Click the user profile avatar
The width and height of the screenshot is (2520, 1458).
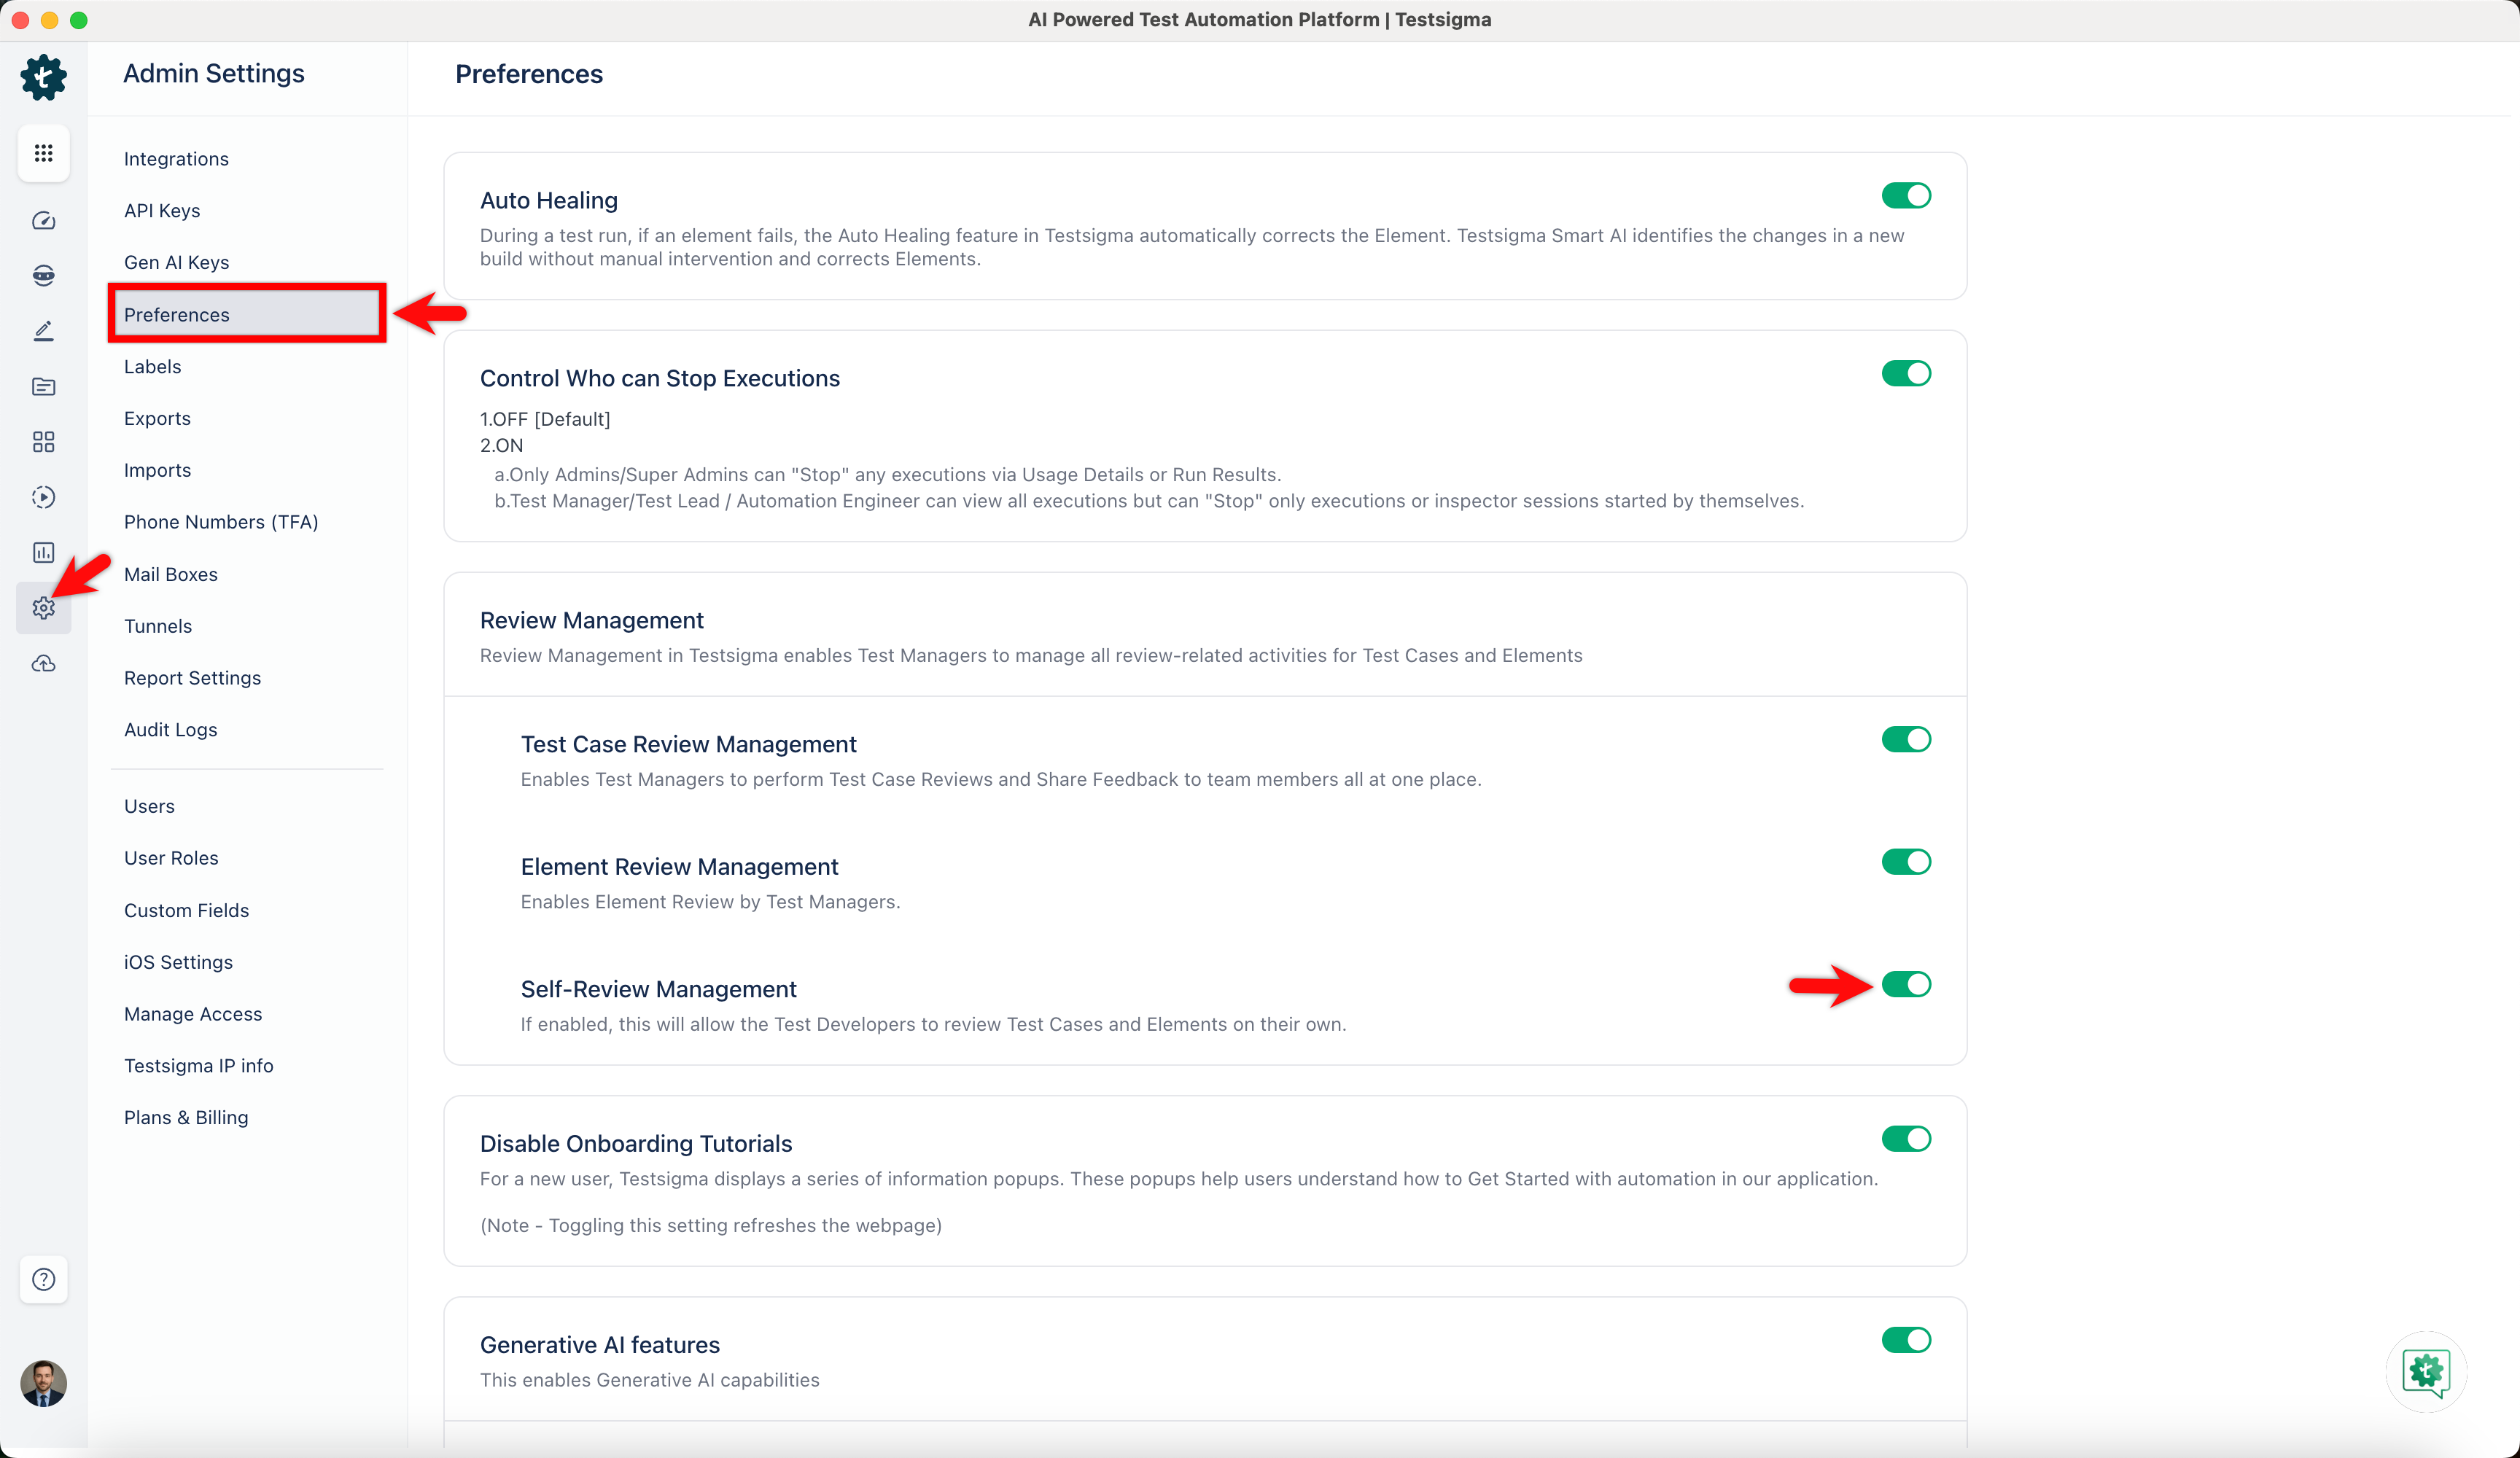tap(43, 1384)
